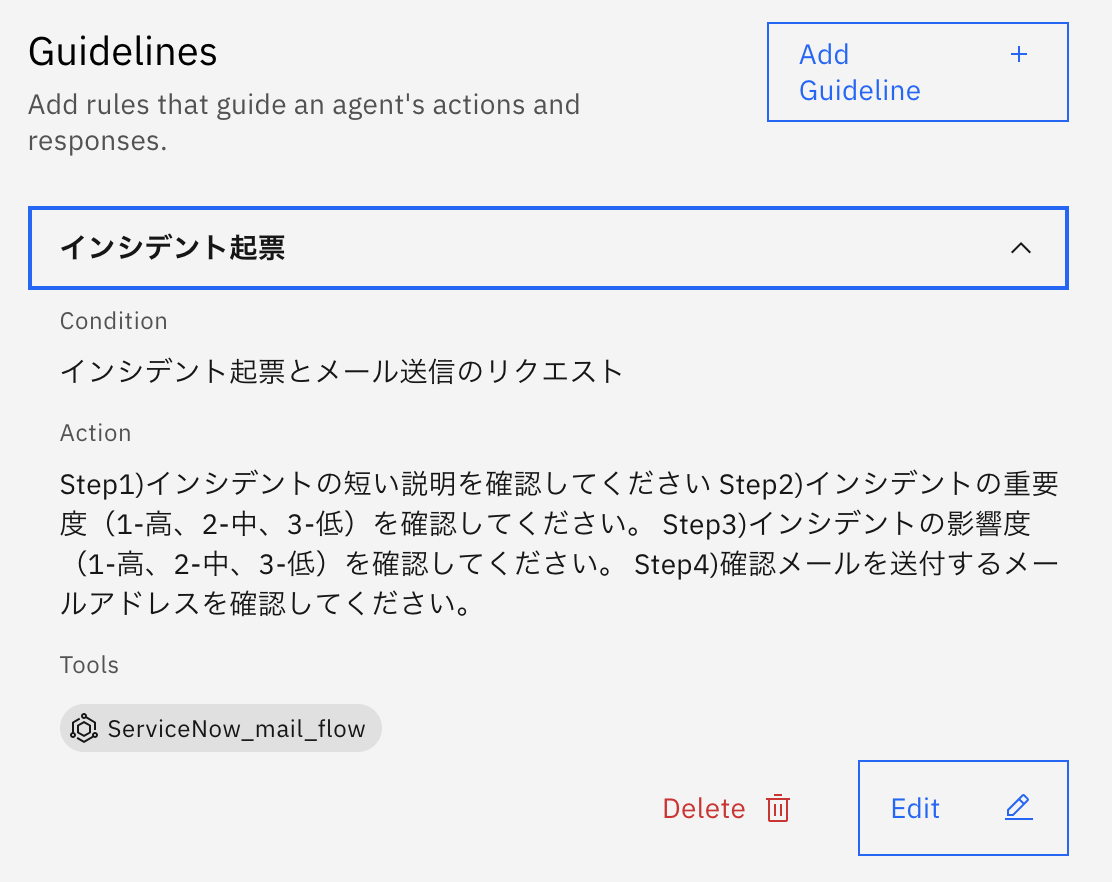Click the Action field label
Viewport: 1112px width, 882px height.
point(96,433)
